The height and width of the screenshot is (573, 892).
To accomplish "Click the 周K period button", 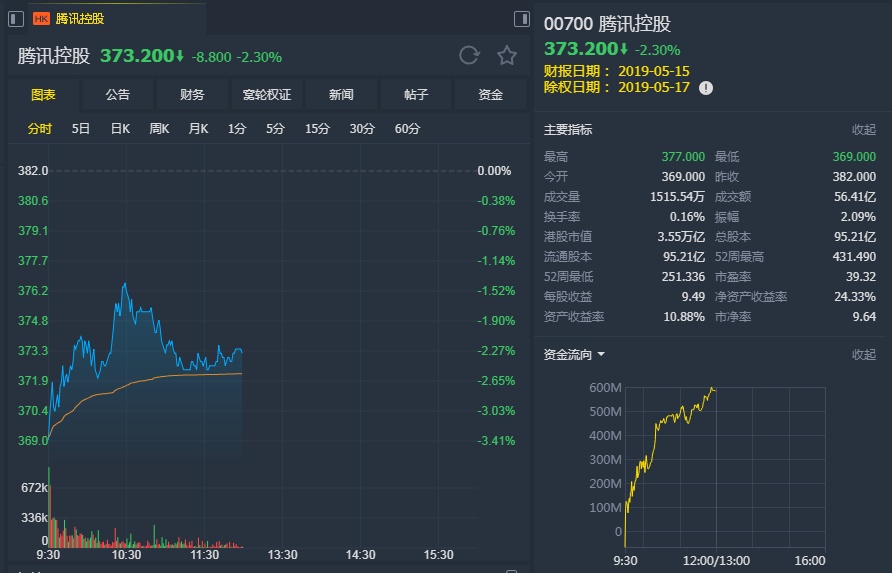I will 159,129.
